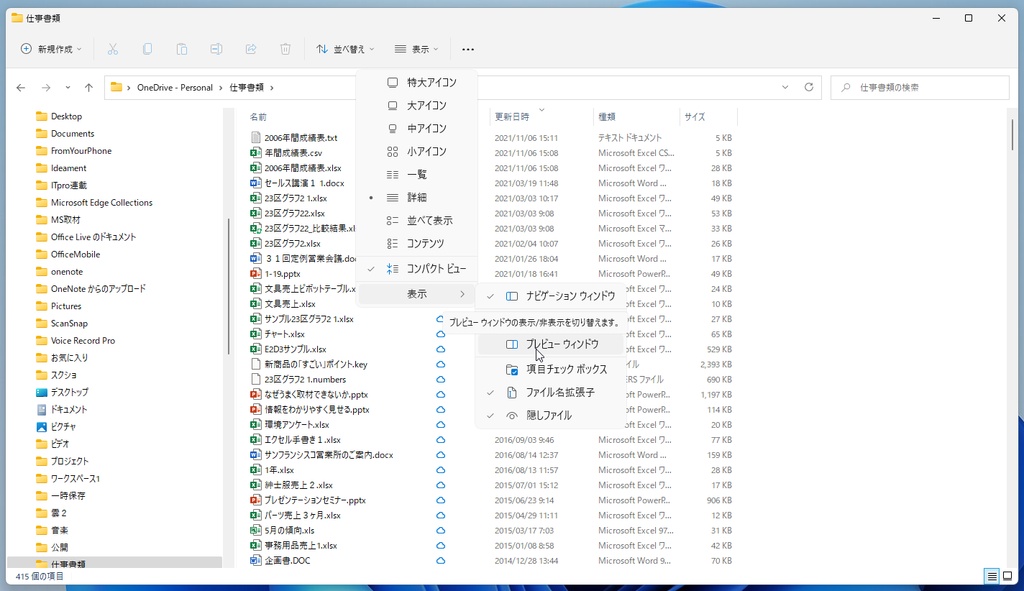
Task: Click the cloud status icon beside 企画書.DOC
Action: click(x=441, y=561)
